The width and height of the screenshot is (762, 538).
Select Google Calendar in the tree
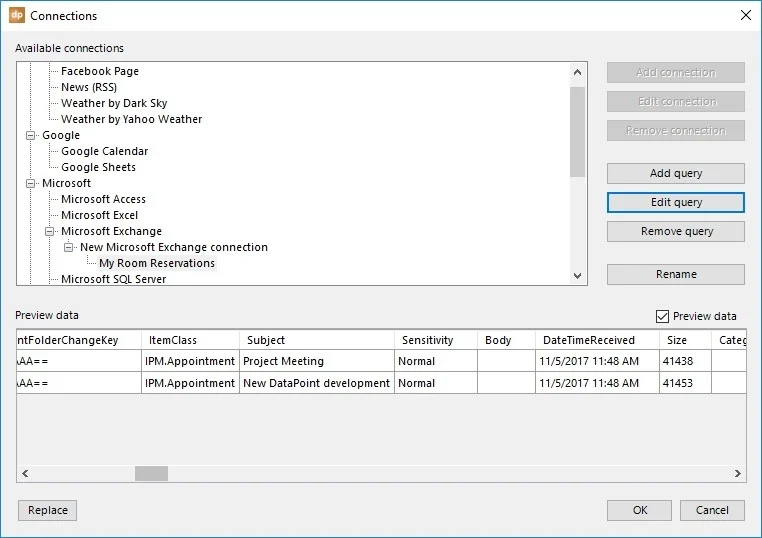104,152
